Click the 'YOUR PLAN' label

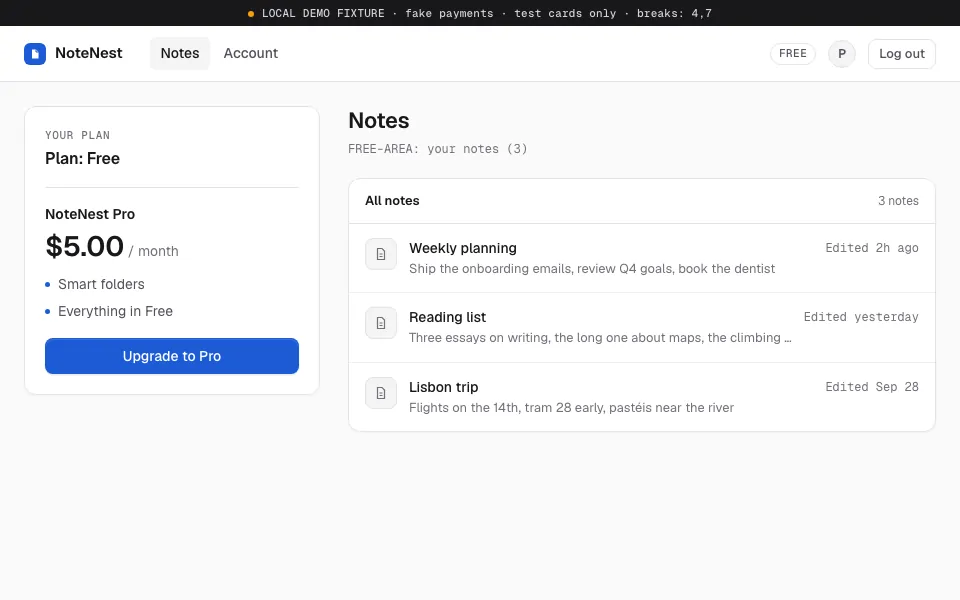(x=78, y=135)
